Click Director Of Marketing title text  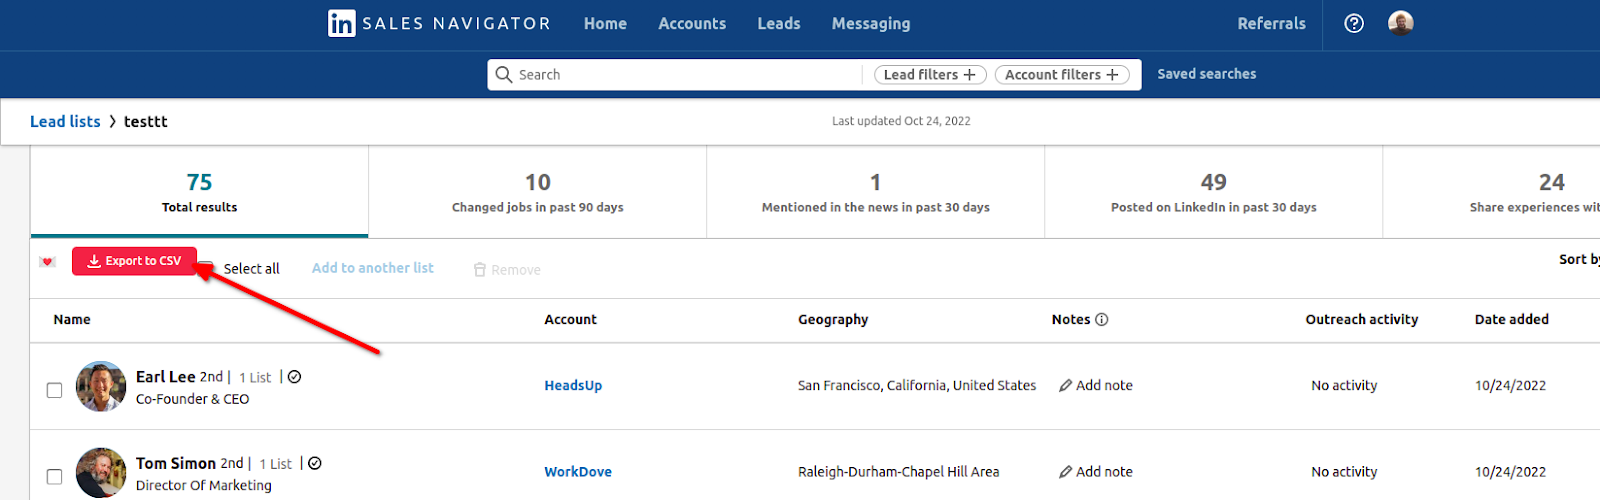pos(204,485)
